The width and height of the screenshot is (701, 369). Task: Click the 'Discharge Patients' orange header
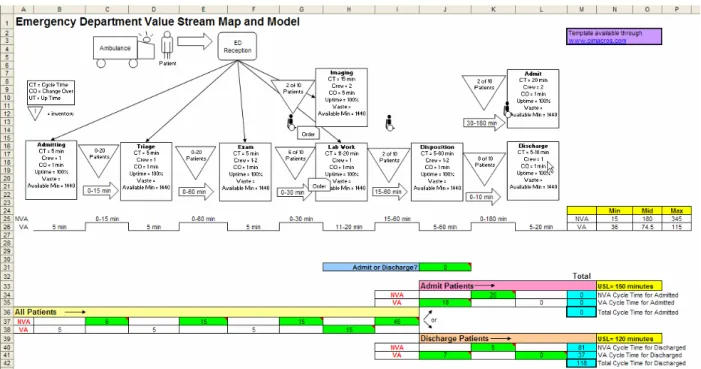coord(508,339)
